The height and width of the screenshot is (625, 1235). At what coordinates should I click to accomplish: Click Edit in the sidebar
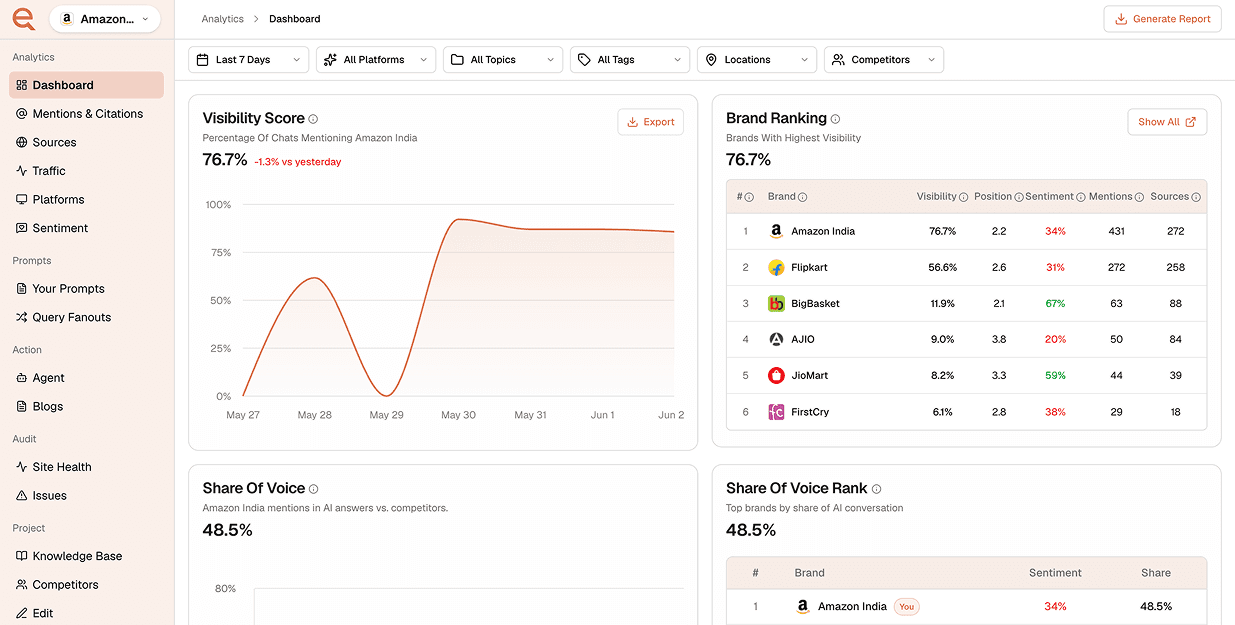pos(86,613)
